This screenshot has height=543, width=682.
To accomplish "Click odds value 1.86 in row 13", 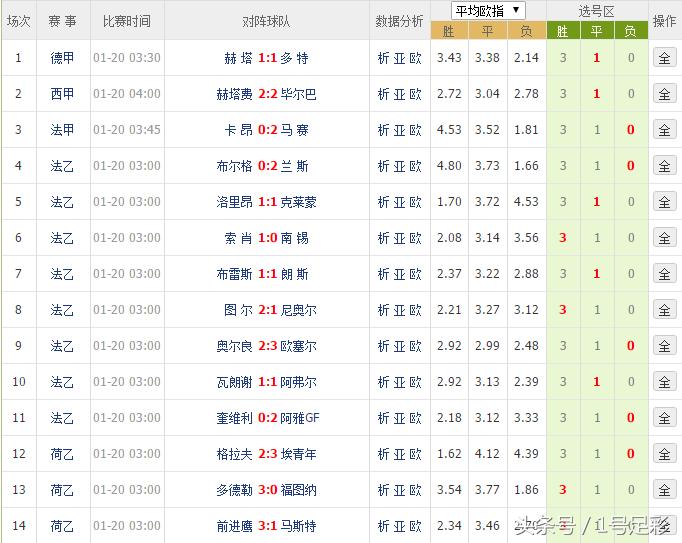I will click(526, 490).
